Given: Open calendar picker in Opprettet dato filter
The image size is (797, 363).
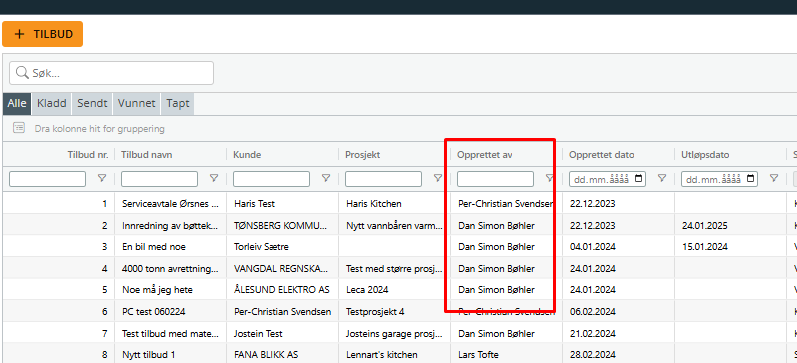Looking at the screenshot, I should 639,179.
